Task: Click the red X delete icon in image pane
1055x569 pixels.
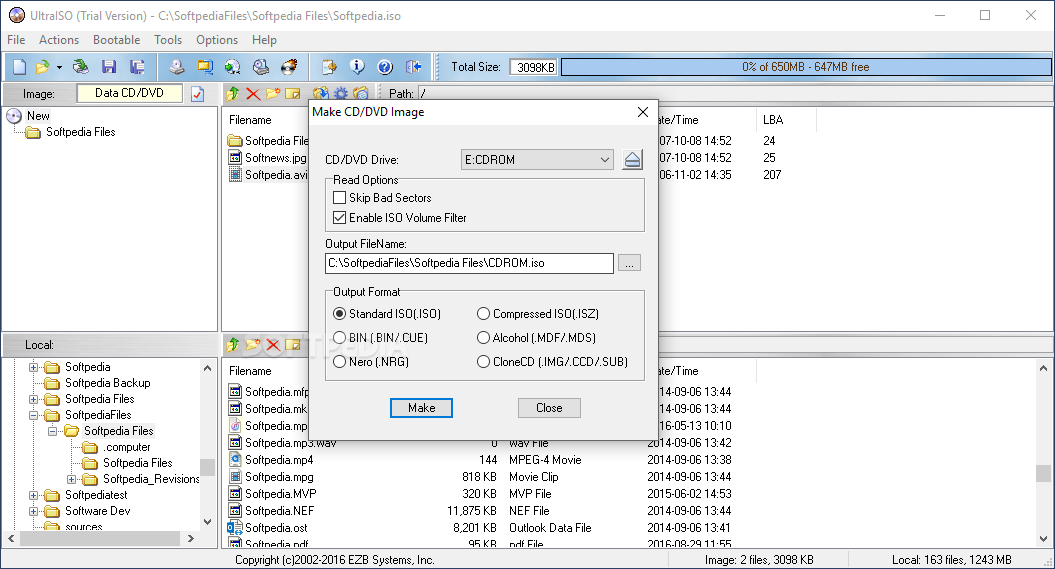Action: click(253, 93)
